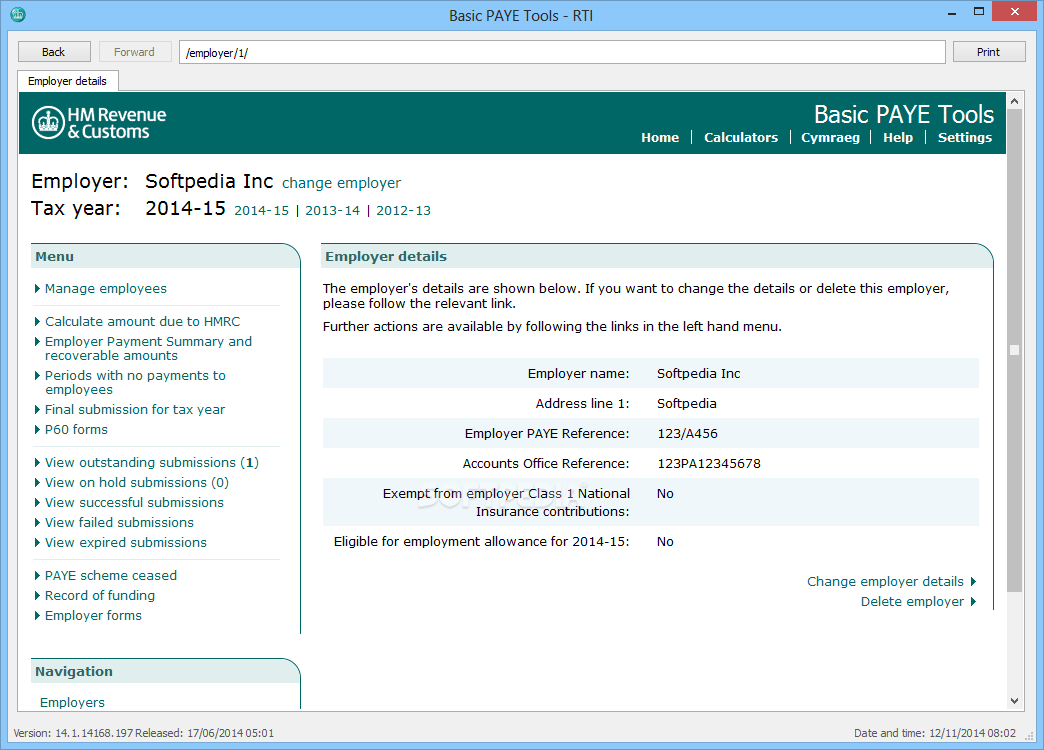Click the arrow icon next to P60 forms
Screen dimensions: 1044x750
[x=37, y=429]
